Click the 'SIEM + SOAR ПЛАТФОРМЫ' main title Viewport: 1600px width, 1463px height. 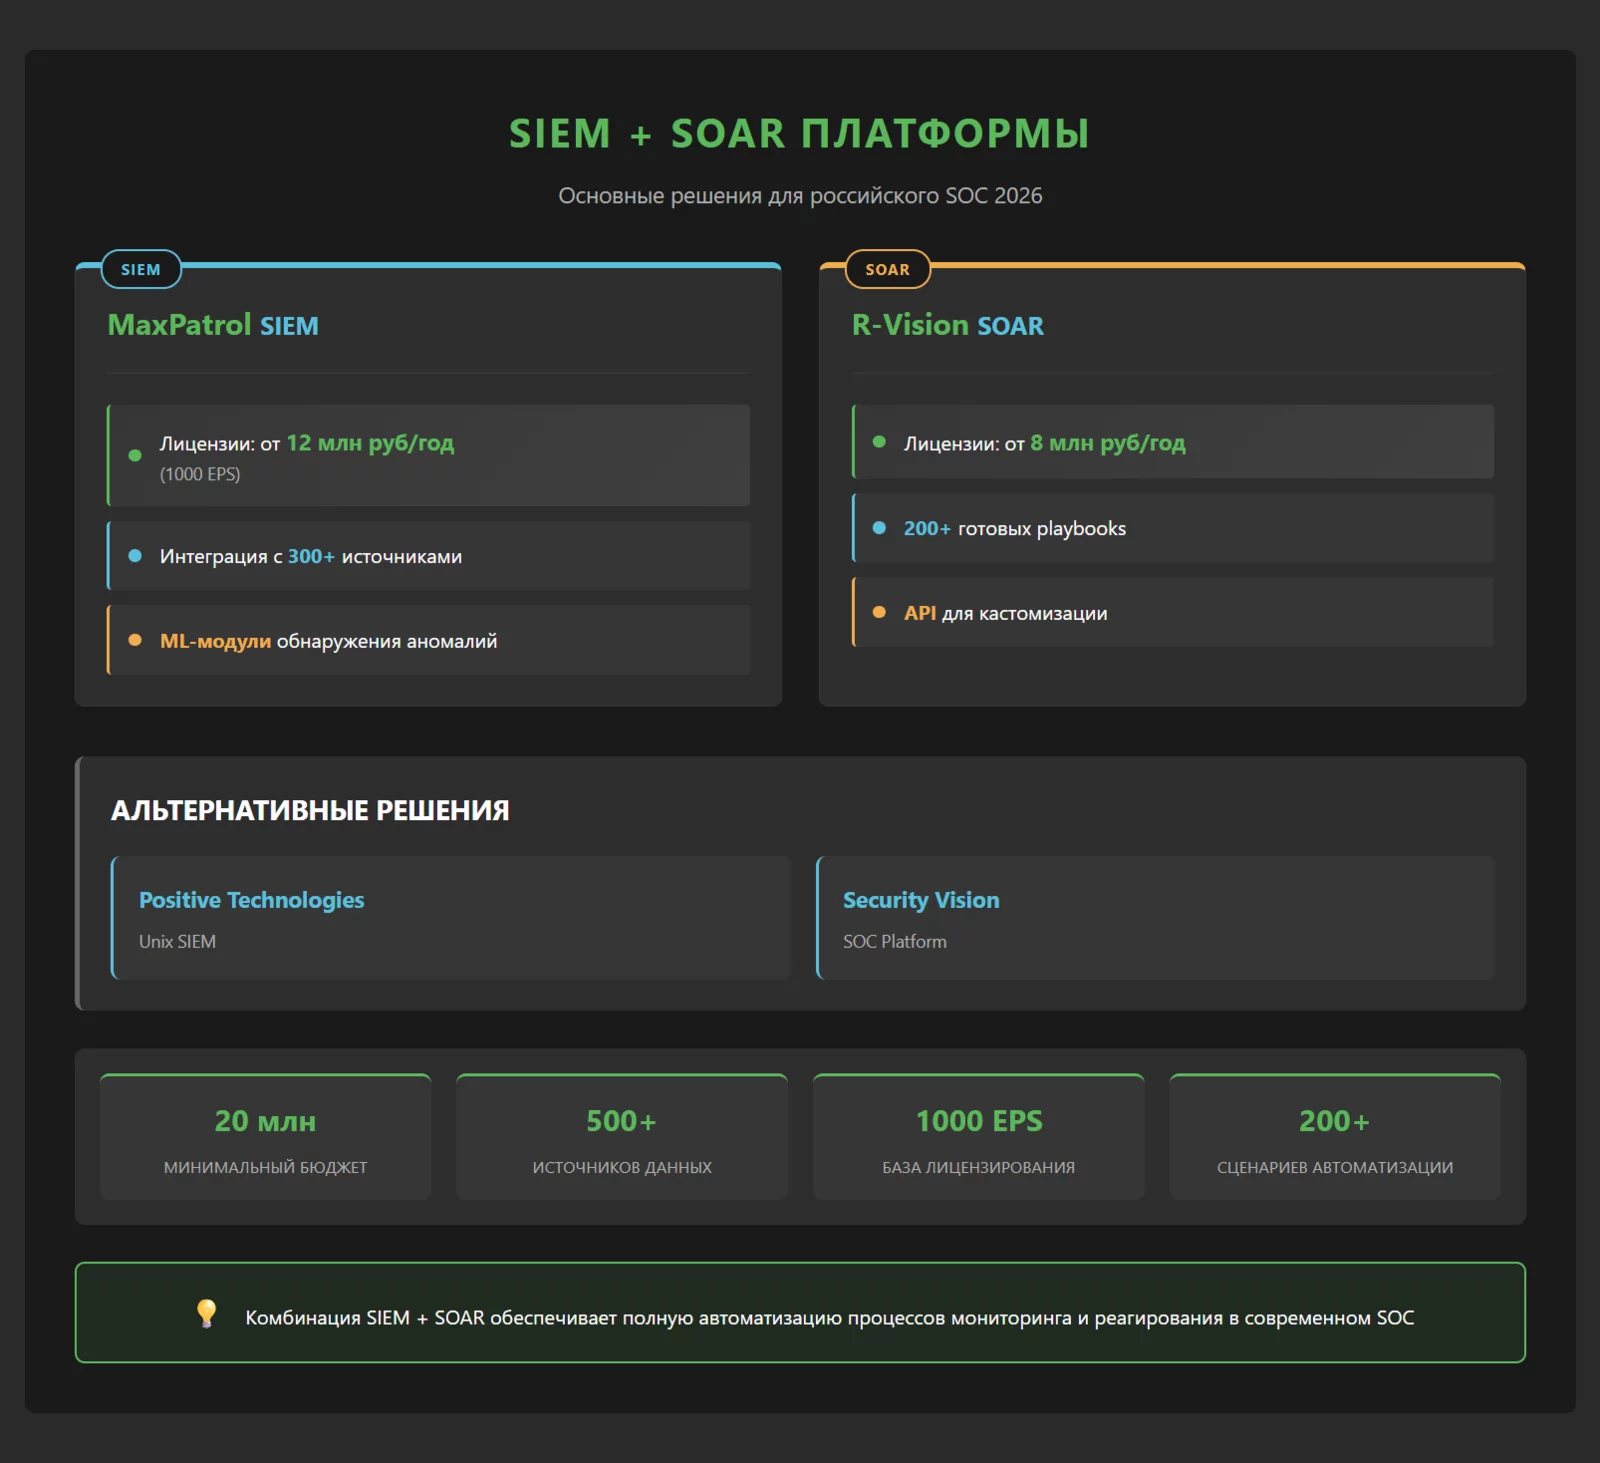click(x=799, y=133)
